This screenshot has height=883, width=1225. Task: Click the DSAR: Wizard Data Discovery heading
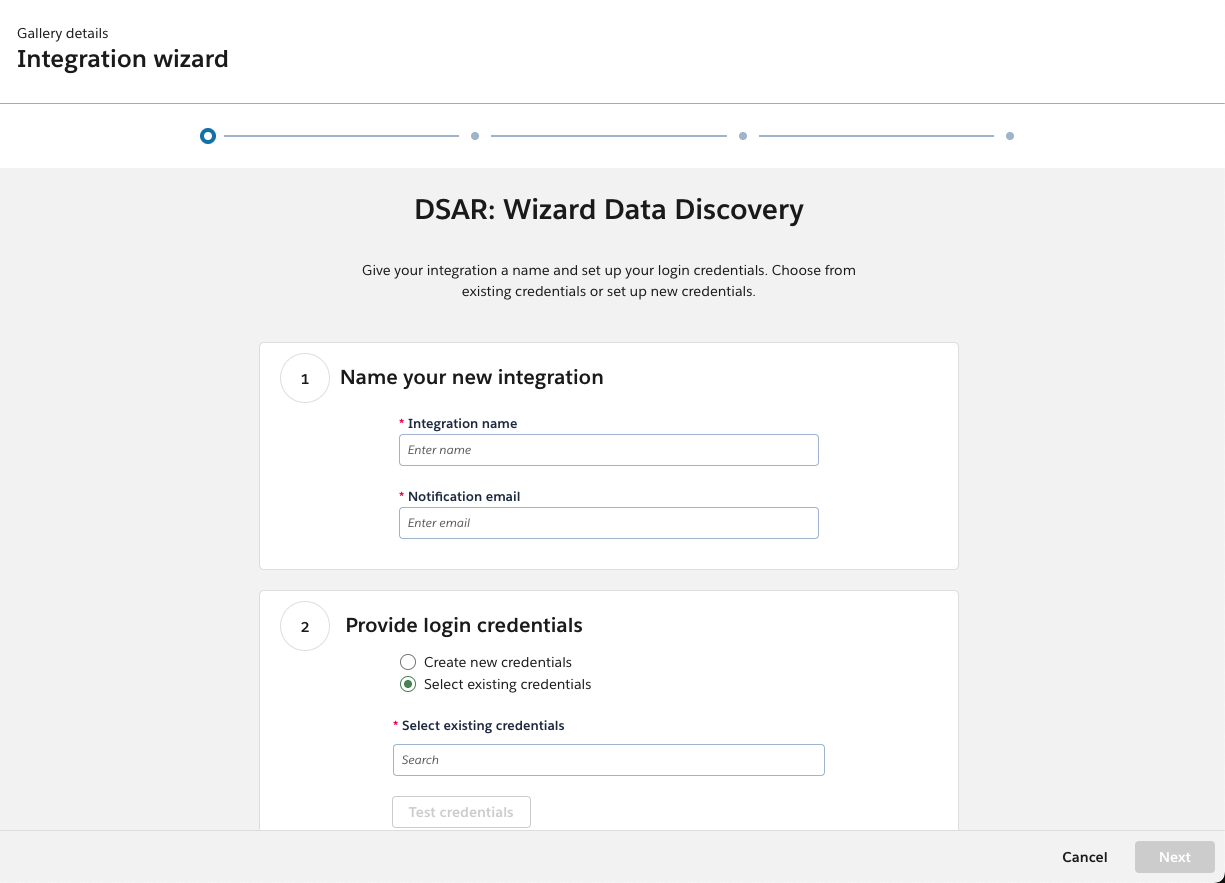tap(608, 210)
